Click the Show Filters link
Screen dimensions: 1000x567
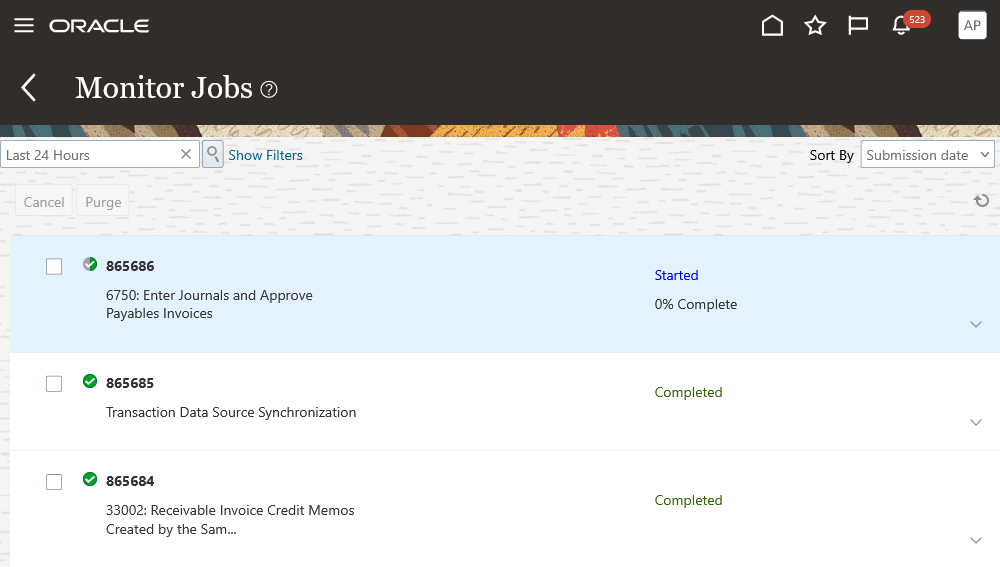(x=265, y=155)
